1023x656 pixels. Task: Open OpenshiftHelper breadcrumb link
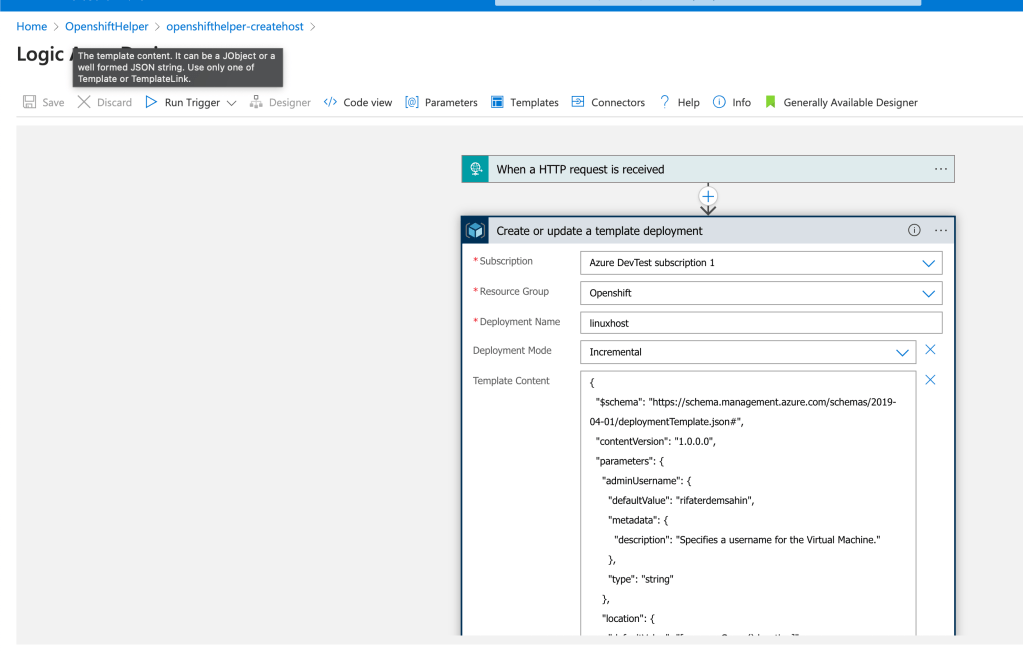click(x=106, y=27)
